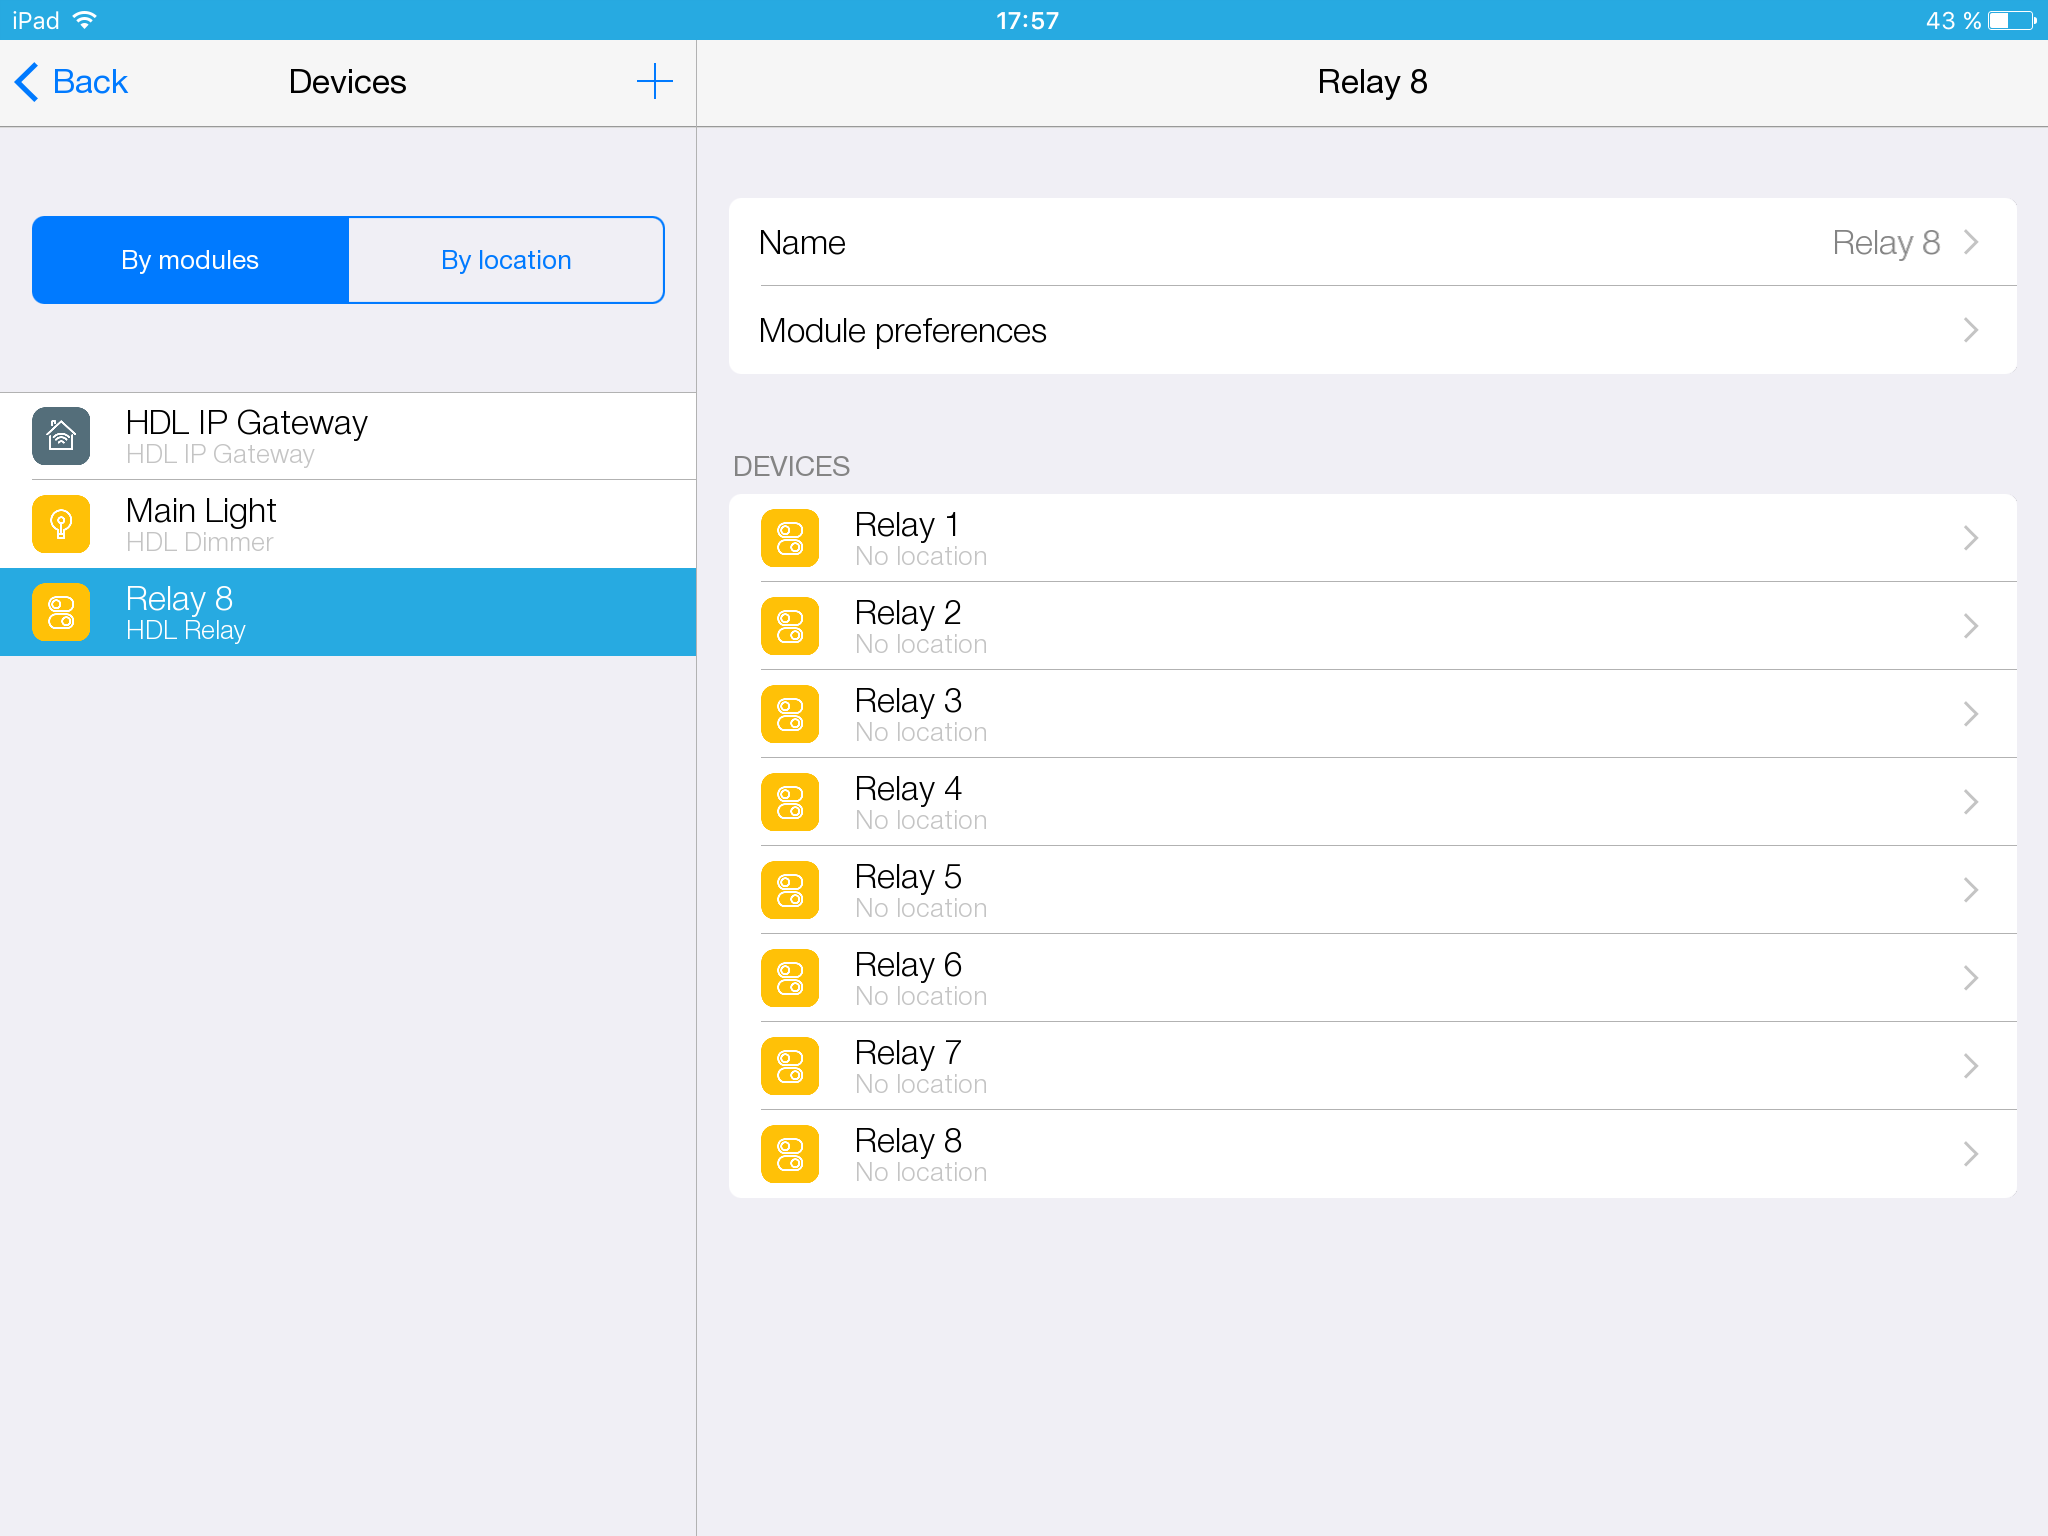Viewport: 2048px width, 1536px height.
Task: Select the By modules segment
Action: tap(190, 260)
